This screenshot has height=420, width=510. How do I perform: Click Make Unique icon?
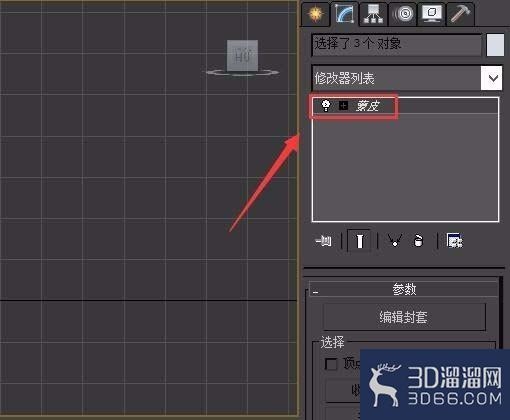[x=395, y=240]
